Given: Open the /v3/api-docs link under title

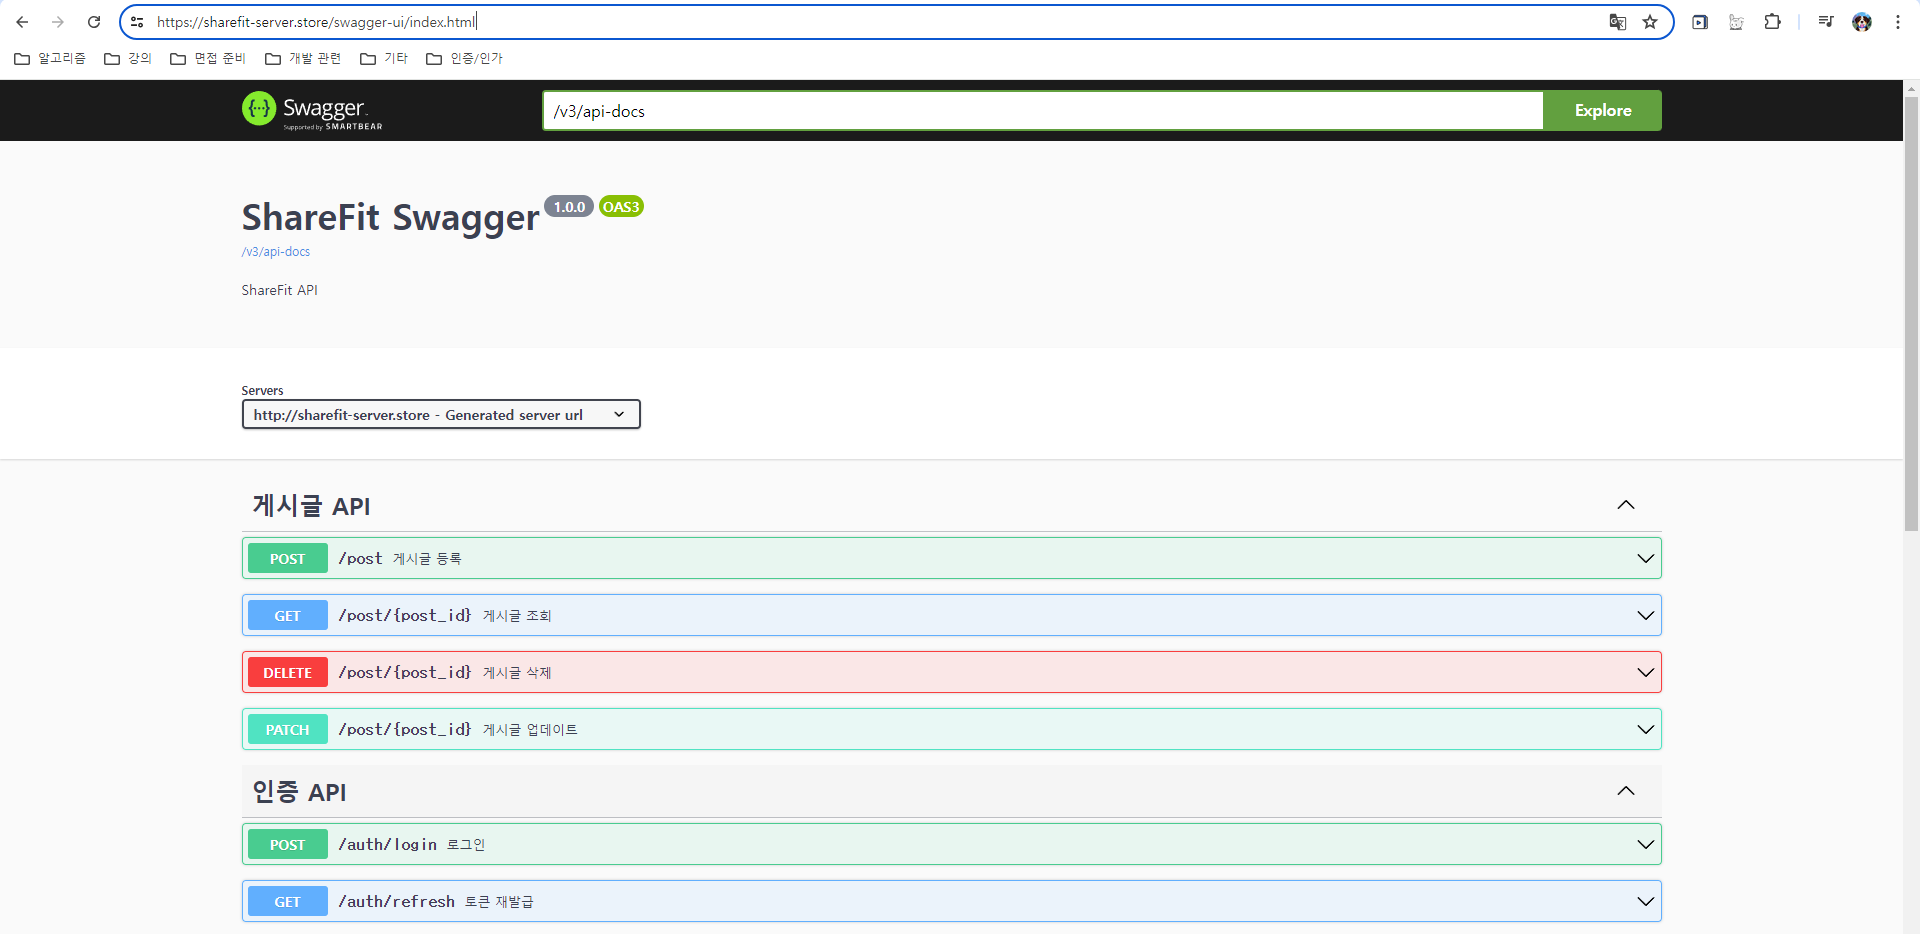Looking at the screenshot, I should [276, 252].
